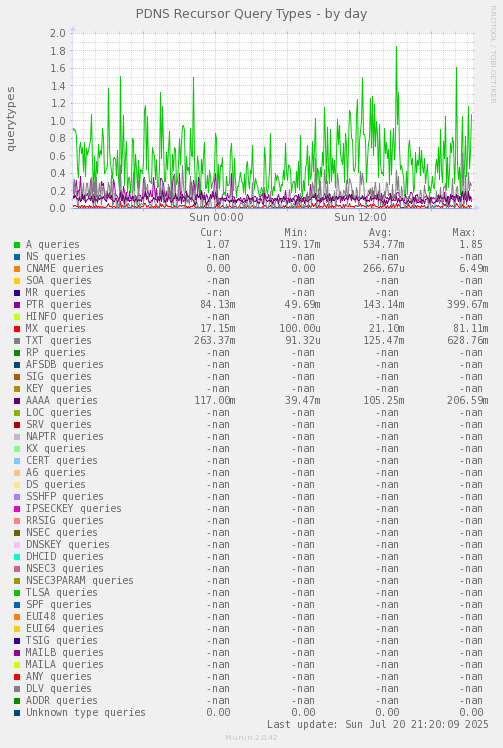Click the TXT current value 263.37m
Screen dimensions: 503x748
point(215,341)
